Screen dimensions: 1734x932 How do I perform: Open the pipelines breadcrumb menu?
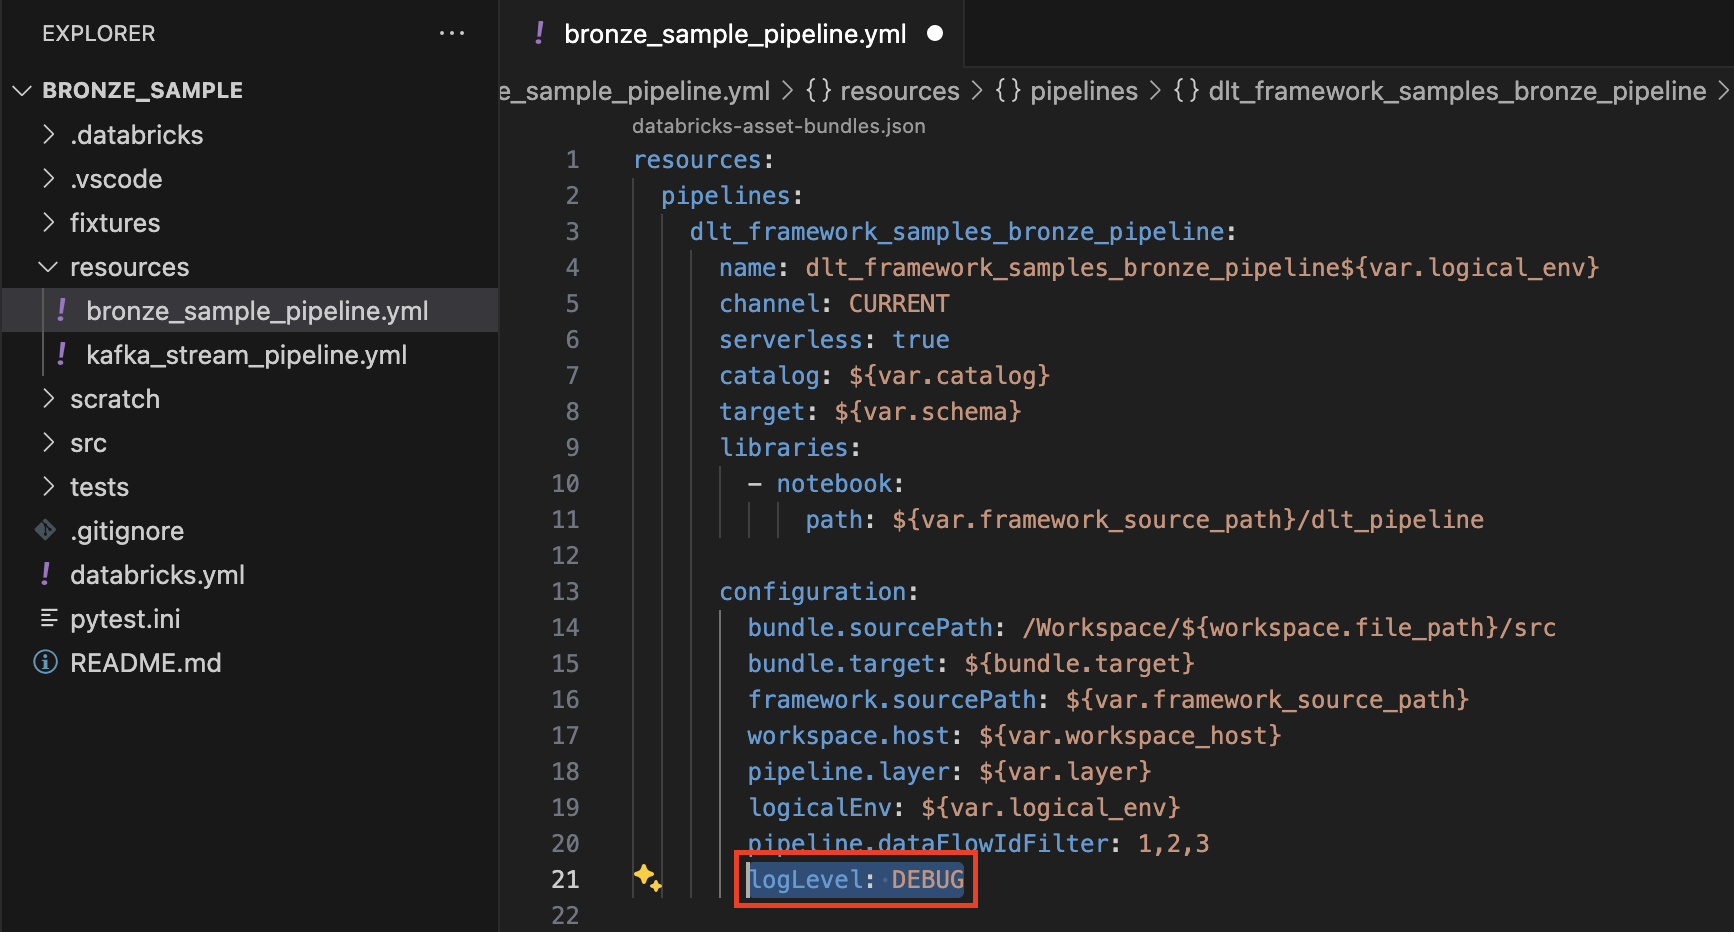pos(1083,90)
